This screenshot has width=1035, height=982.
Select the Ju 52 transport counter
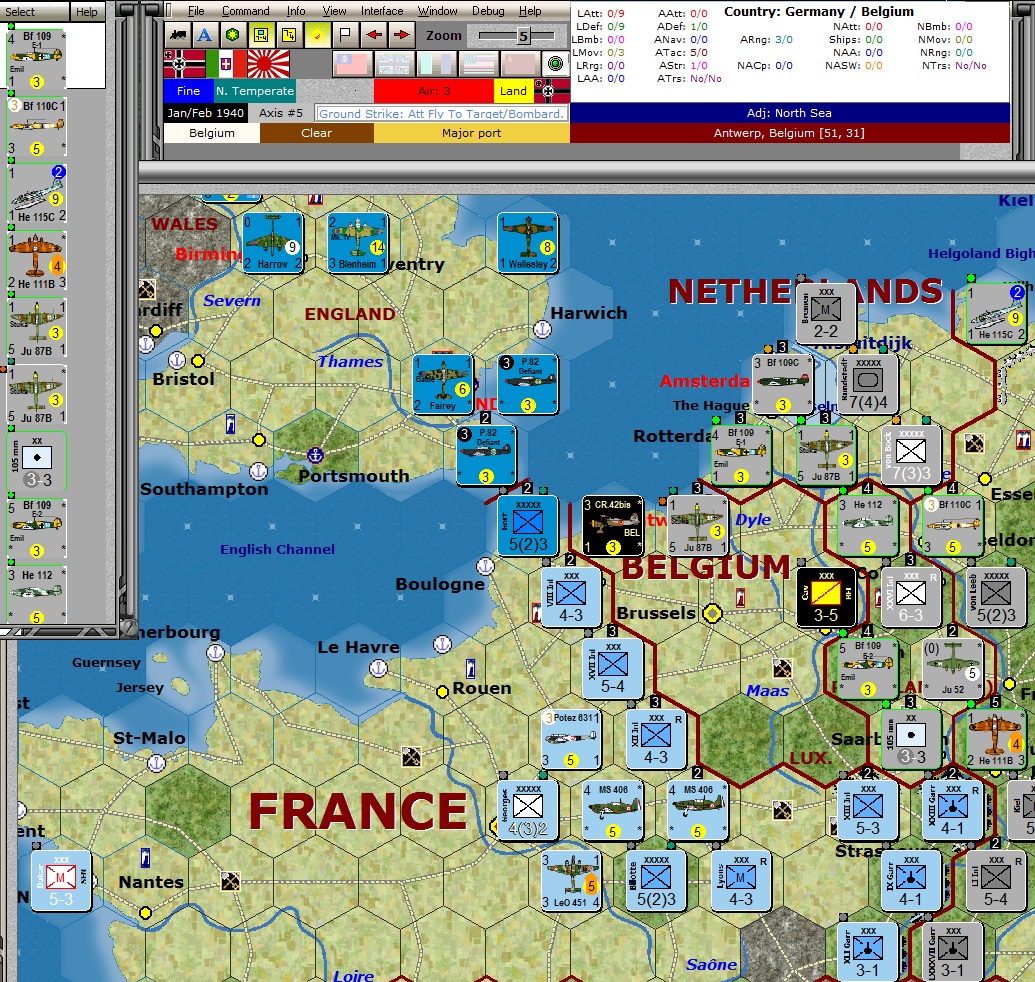953,667
